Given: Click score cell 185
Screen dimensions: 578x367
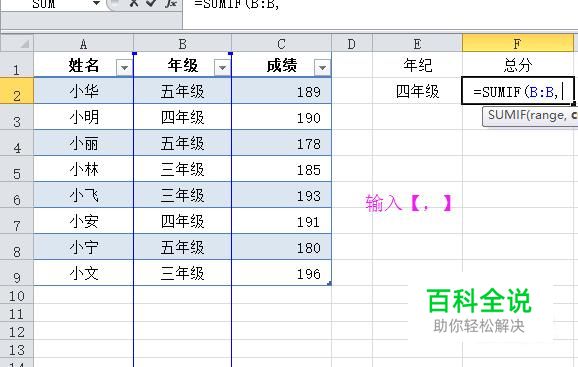Looking at the screenshot, I should [282, 169].
